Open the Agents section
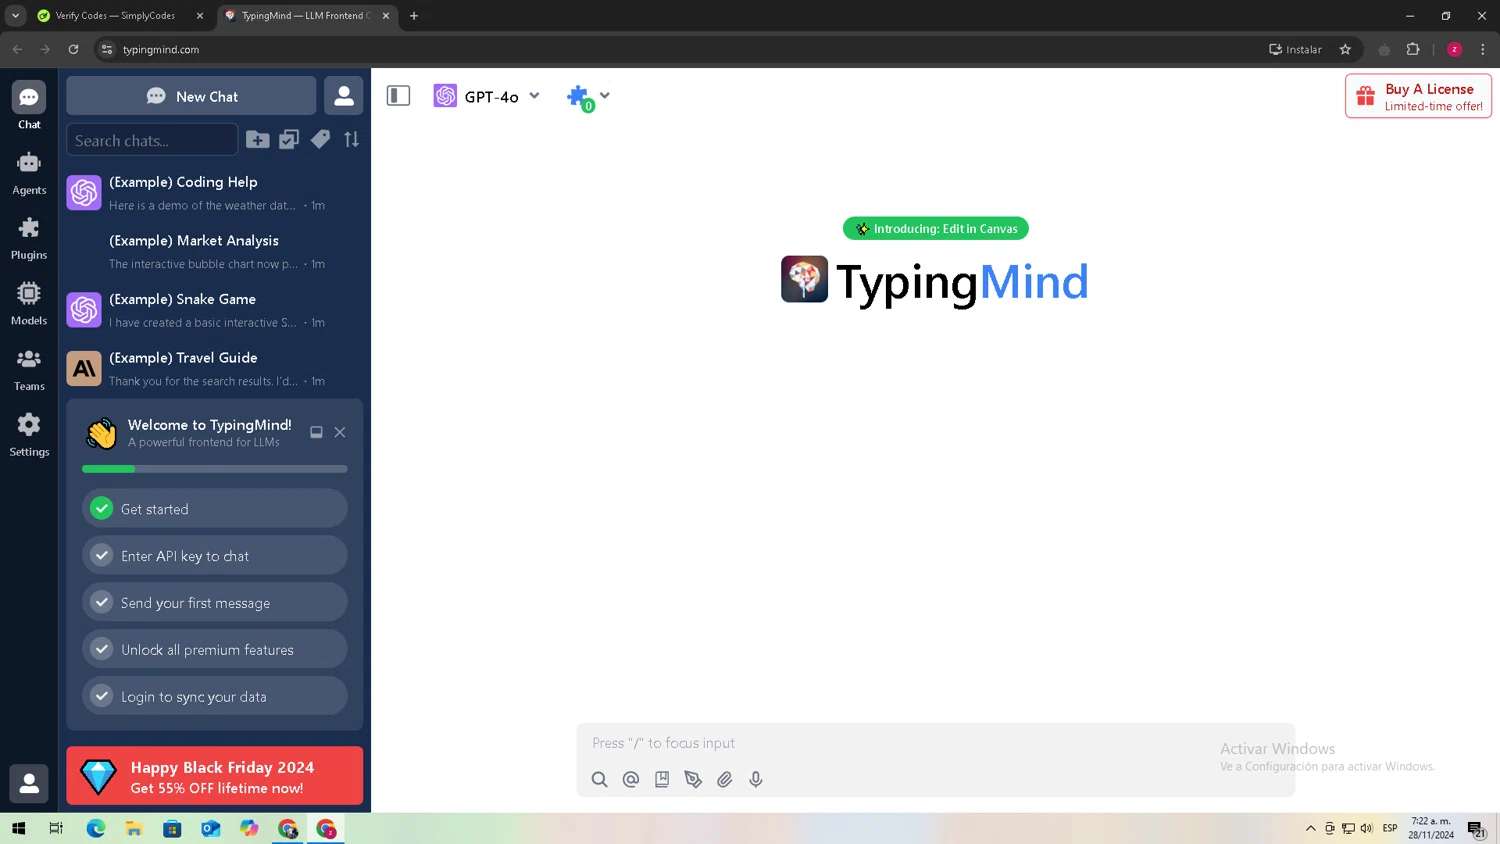The width and height of the screenshot is (1500, 844). point(29,173)
